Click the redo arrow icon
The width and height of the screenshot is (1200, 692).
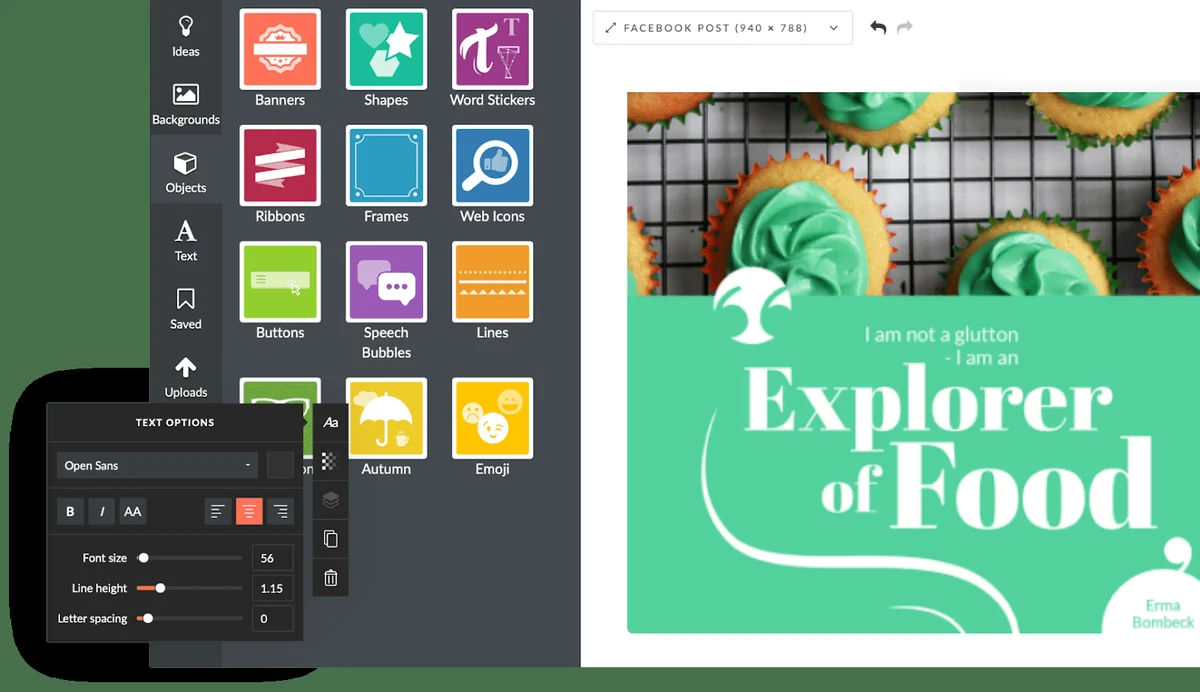905,28
